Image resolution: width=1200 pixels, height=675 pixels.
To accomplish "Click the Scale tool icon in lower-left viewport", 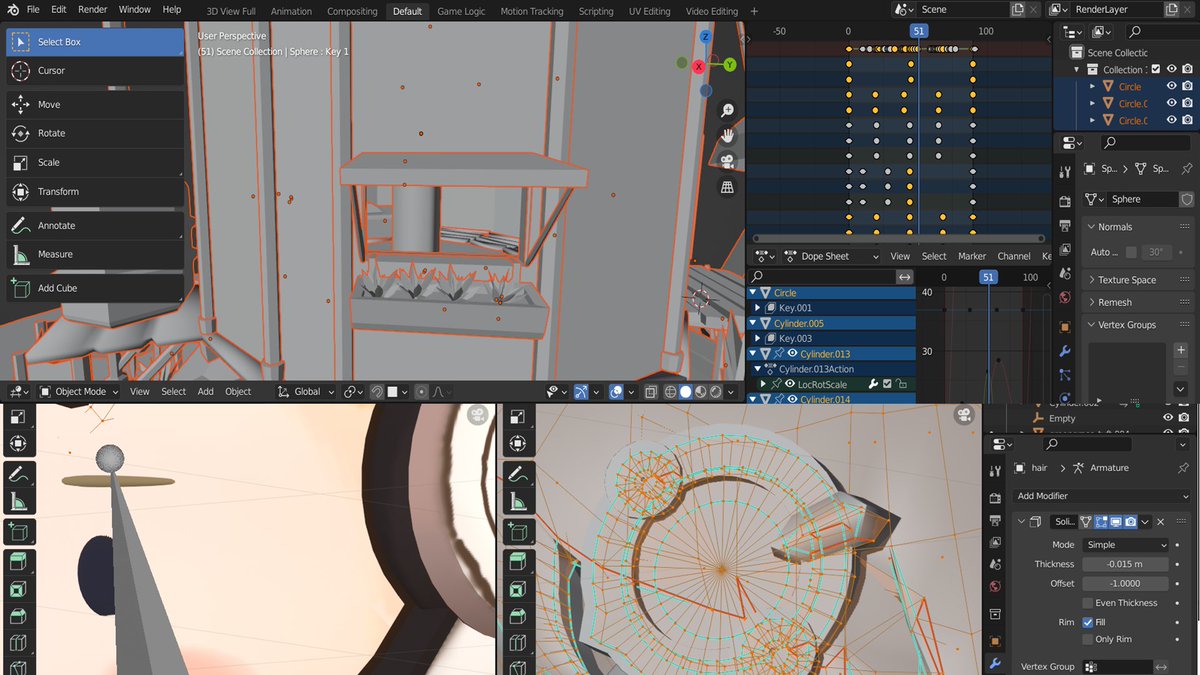I will click(18, 415).
